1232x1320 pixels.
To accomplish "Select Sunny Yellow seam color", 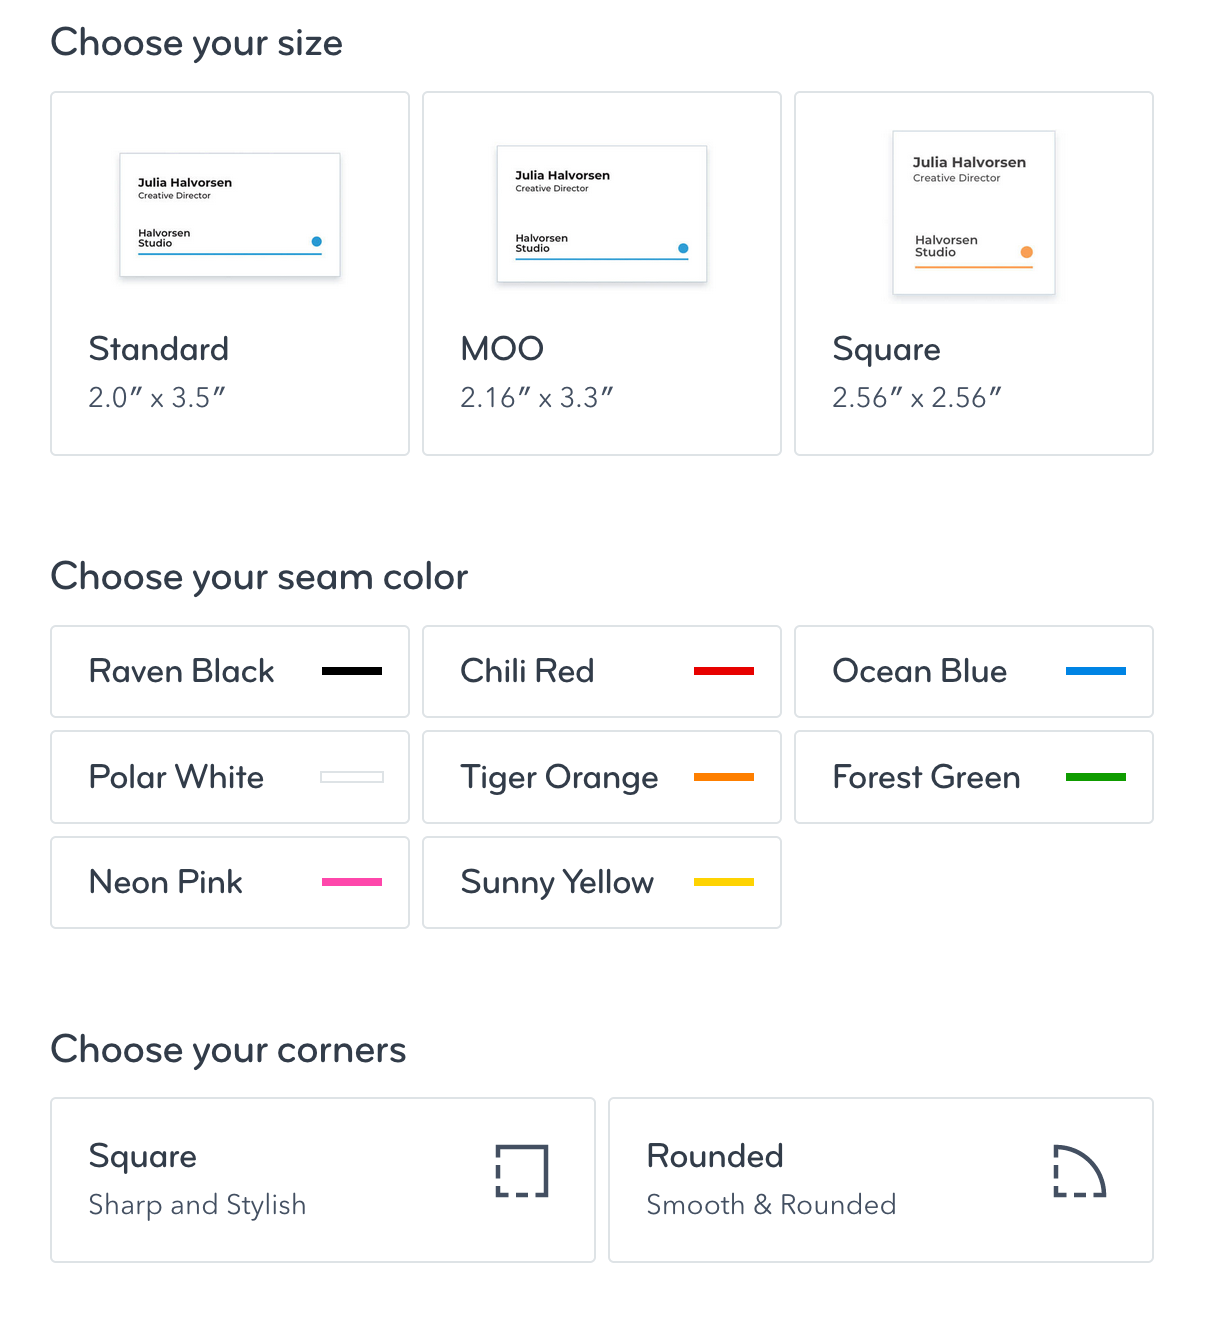I will tap(602, 882).
